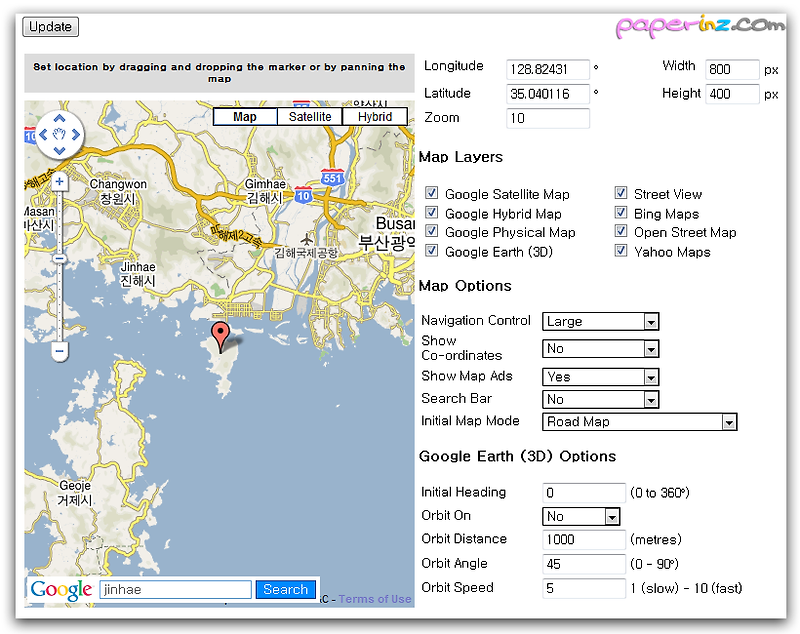
Task: Switch to Hybrid view tab
Action: (375, 117)
